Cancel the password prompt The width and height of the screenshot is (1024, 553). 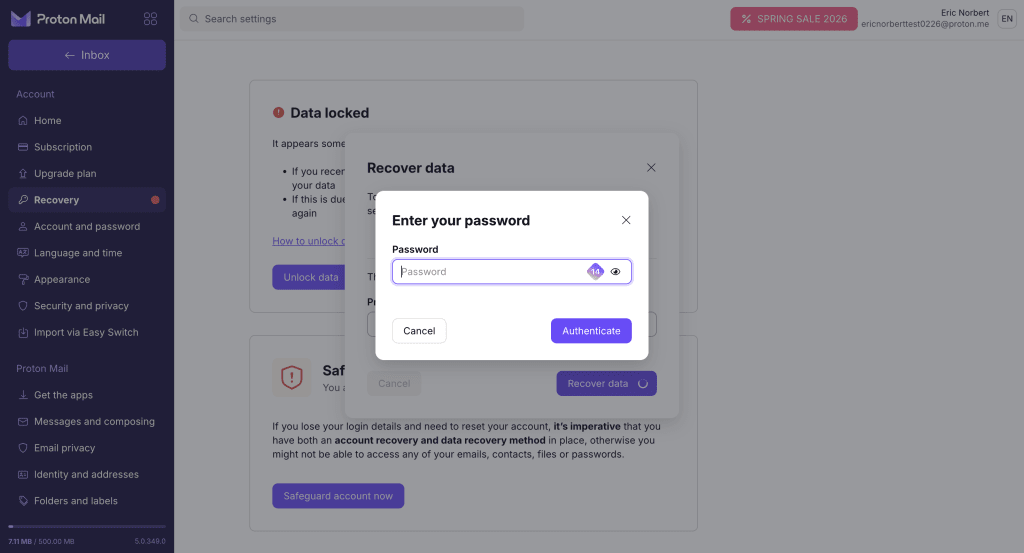[x=419, y=331]
